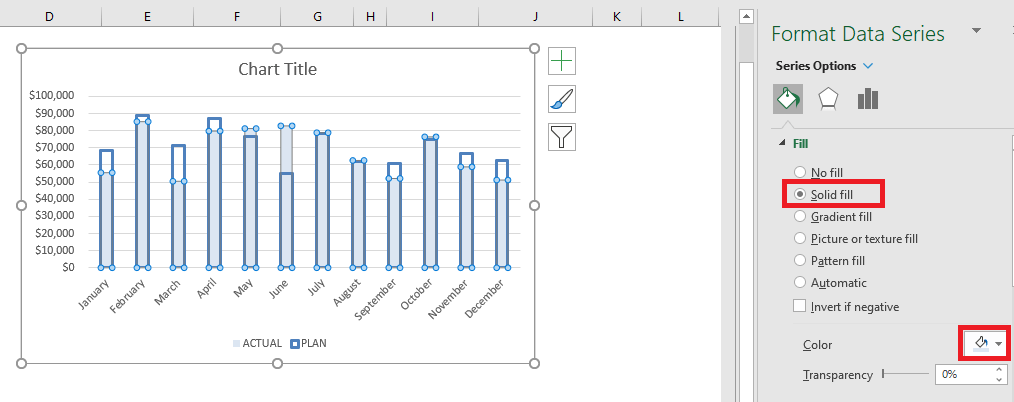1014x402 pixels.
Task: Open the task pane options arrow
Action: click(x=976, y=30)
